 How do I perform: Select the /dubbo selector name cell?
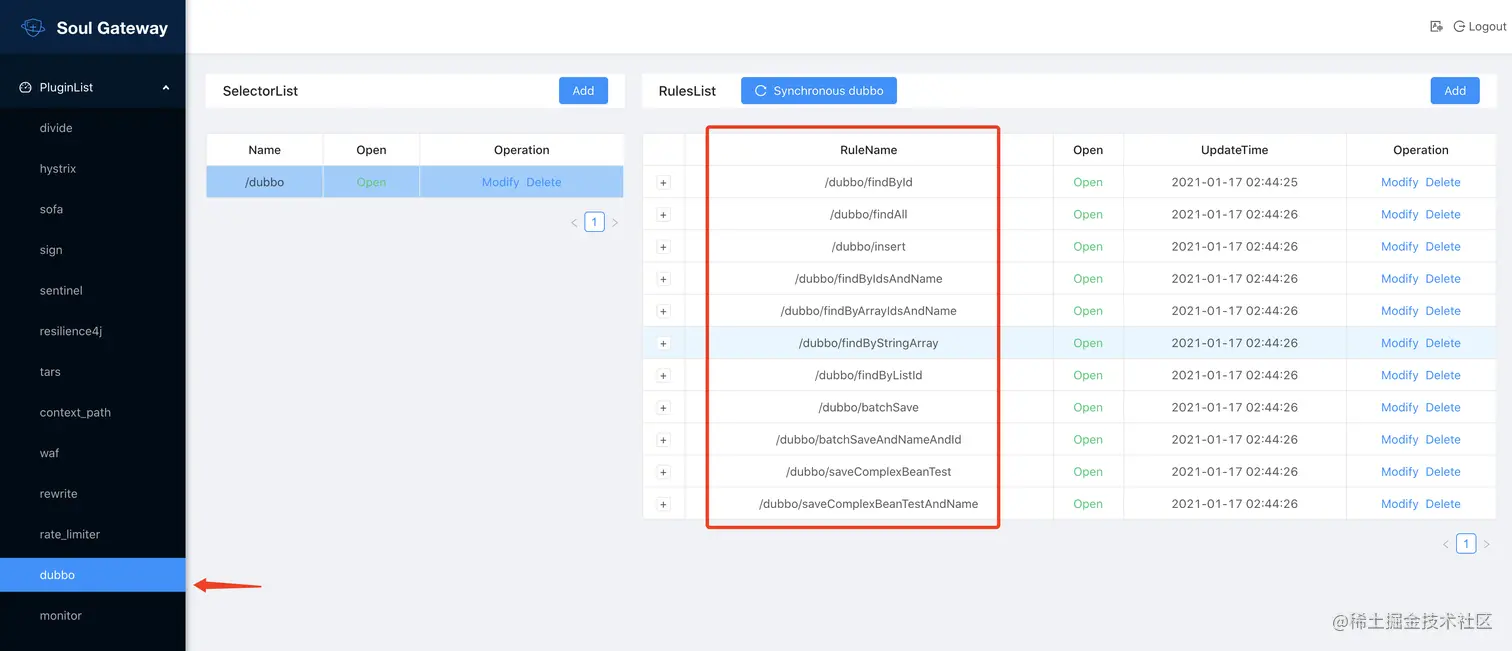[265, 182]
